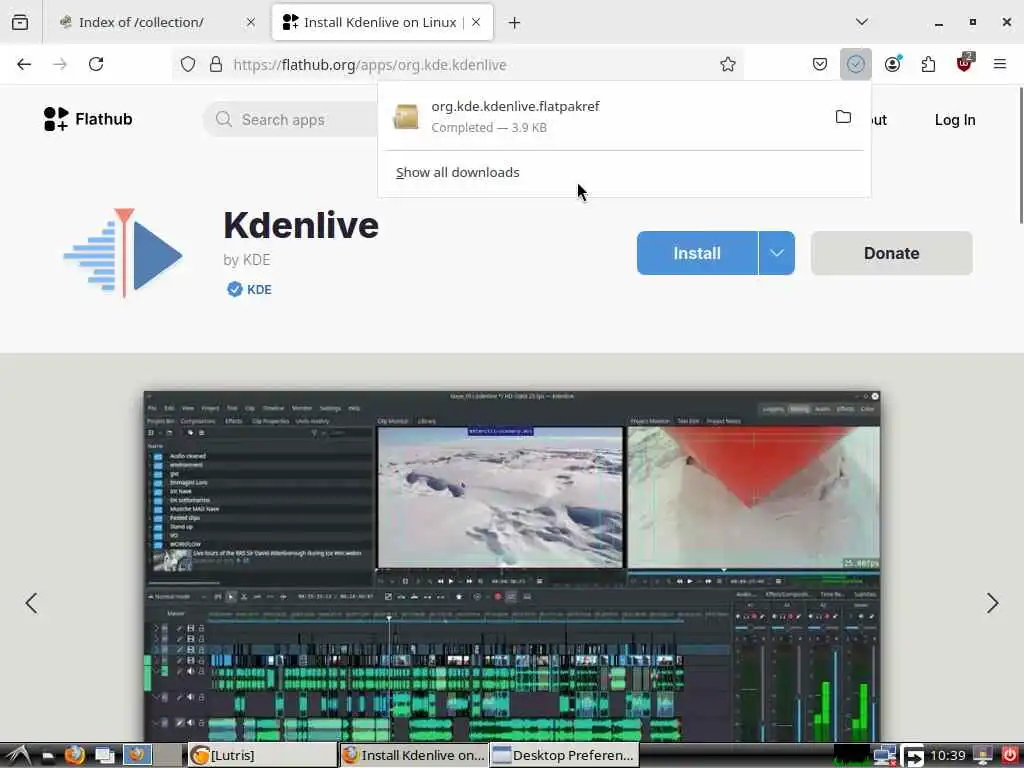Show downloaded file in folder
1024x768 pixels.
[843, 117]
